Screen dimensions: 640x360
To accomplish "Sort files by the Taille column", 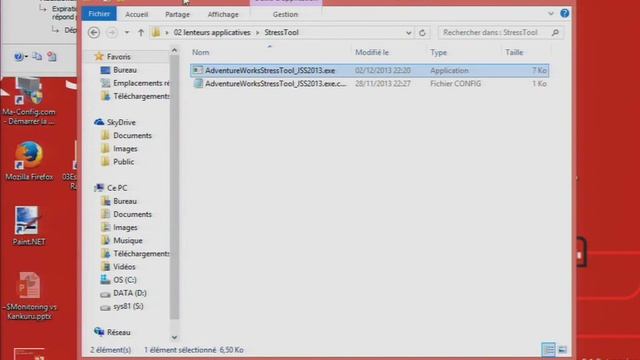I will click(x=514, y=52).
